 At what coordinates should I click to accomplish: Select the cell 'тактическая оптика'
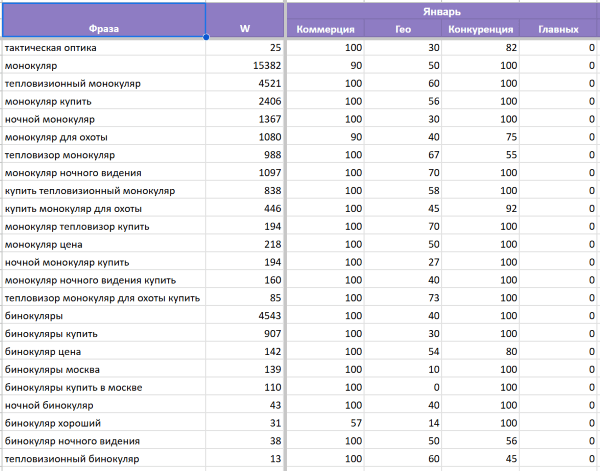coord(104,48)
